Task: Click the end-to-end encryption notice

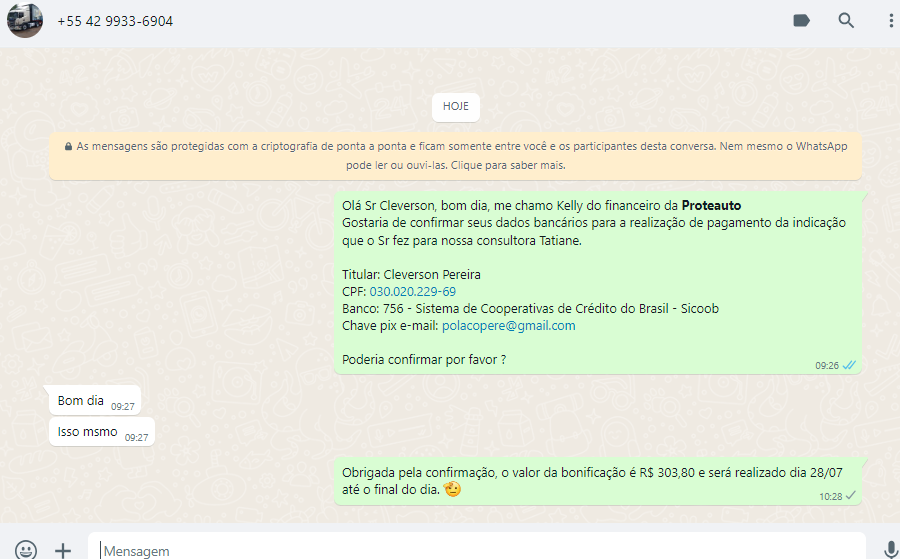Action: click(x=455, y=156)
